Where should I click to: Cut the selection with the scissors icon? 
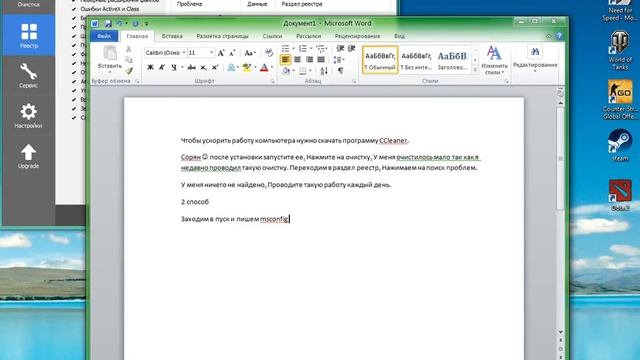click(x=129, y=49)
